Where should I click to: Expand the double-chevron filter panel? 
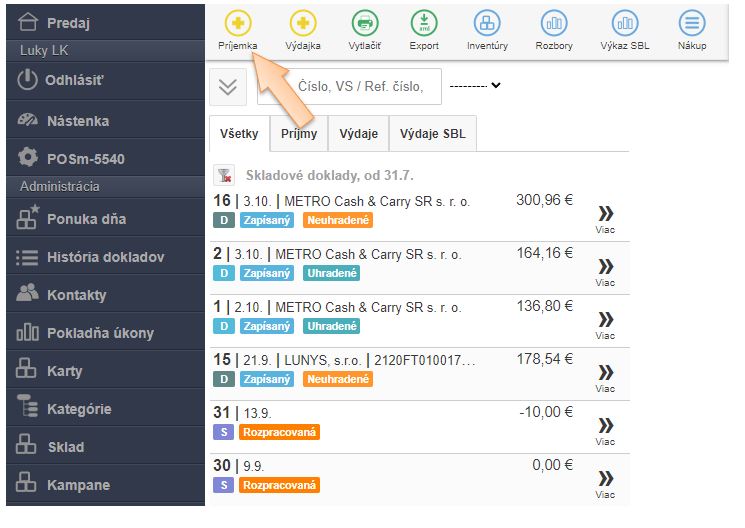[228, 87]
